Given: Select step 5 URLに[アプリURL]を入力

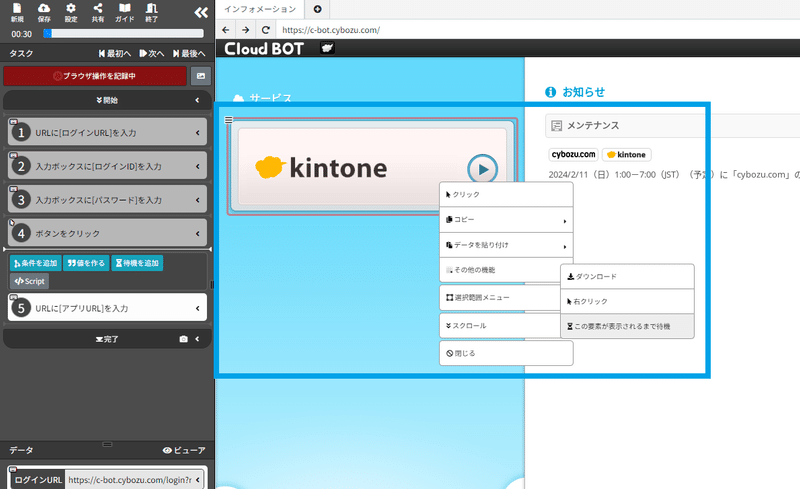Looking at the screenshot, I should (107, 308).
